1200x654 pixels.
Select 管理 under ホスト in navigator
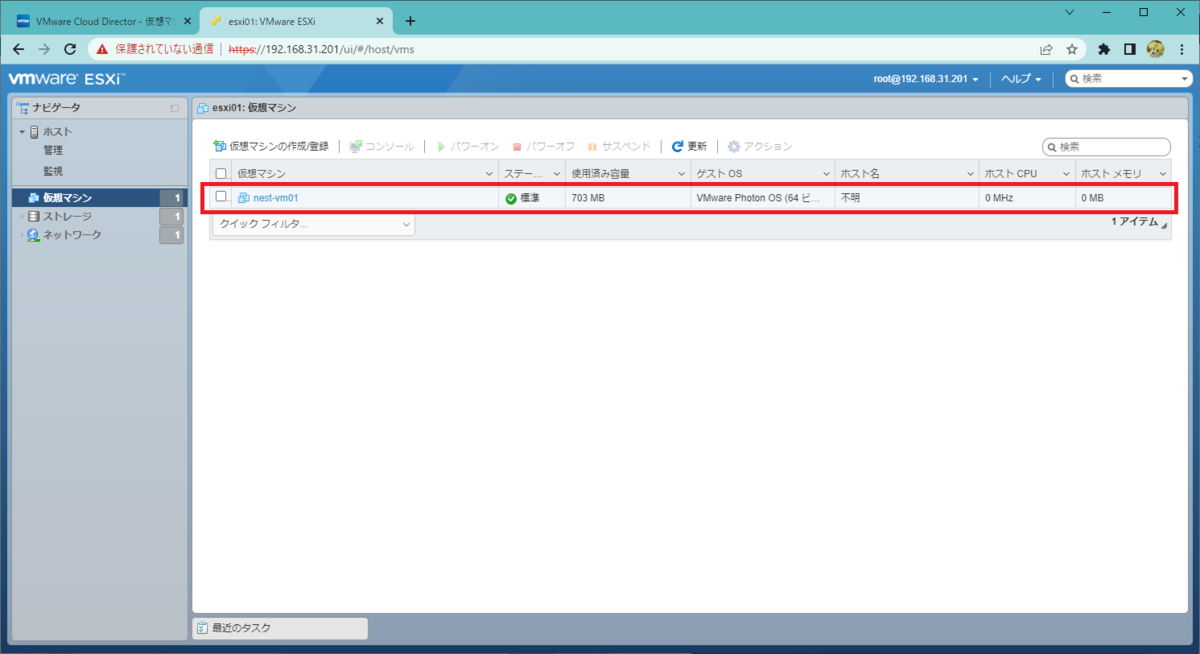tap(53, 151)
